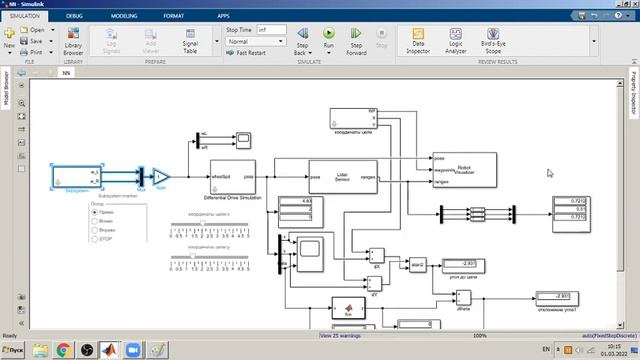This screenshot has width=640, height=360.
Task: Click the Image annotation palette icon
Action: pos(22,156)
